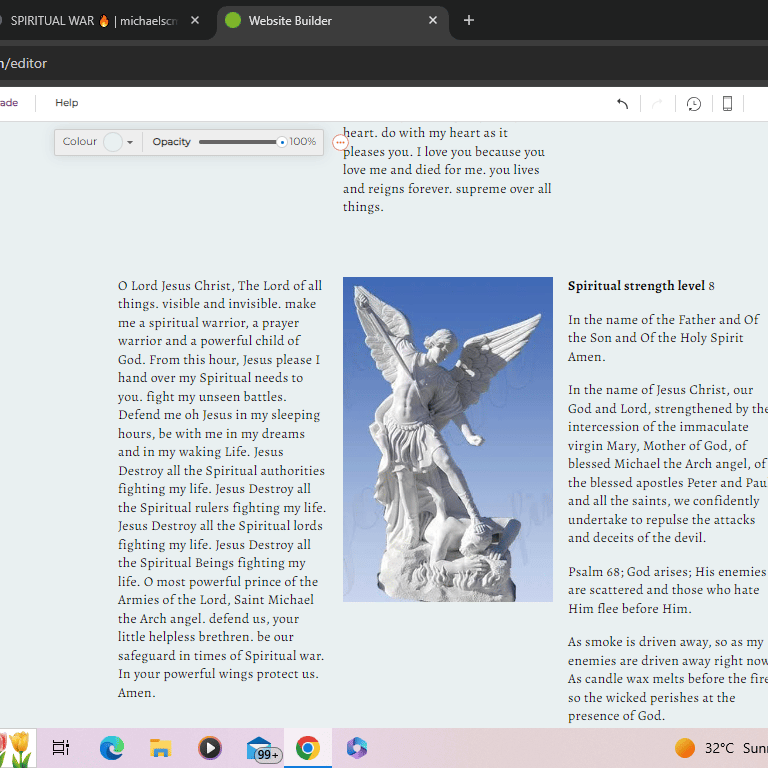Click the 100% opacity value
Image resolution: width=768 pixels, height=768 pixels.
(303, 142)
